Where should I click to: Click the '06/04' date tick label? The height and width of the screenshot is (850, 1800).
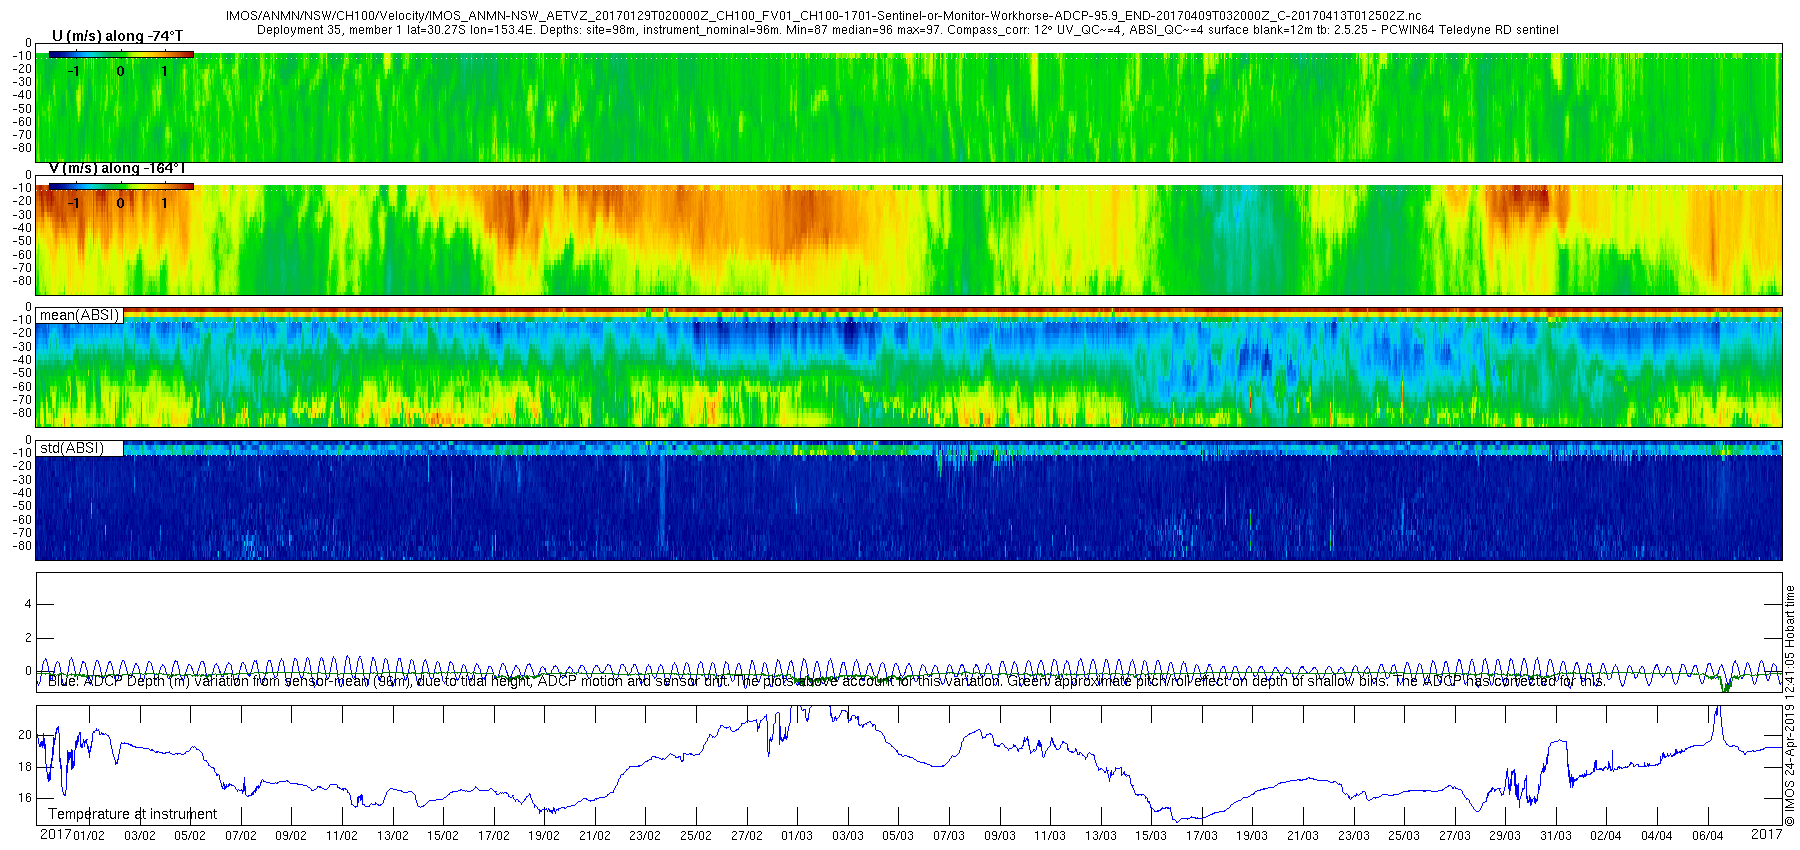pyautogui.click(x=1708, y=836)
